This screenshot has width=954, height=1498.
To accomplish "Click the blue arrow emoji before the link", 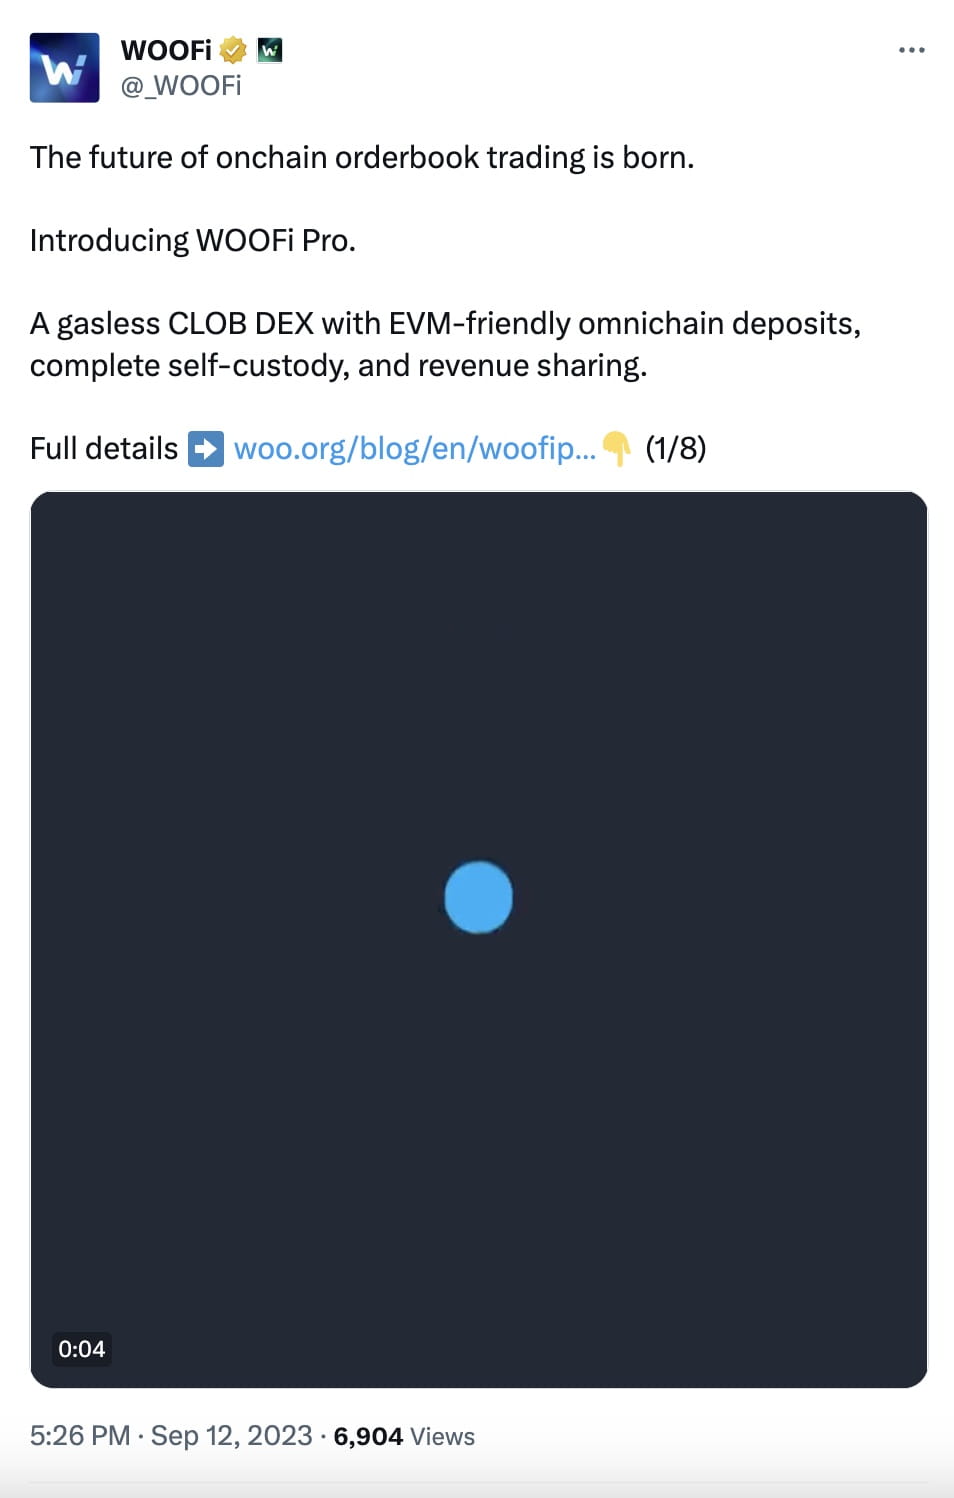I will [208, 448].
